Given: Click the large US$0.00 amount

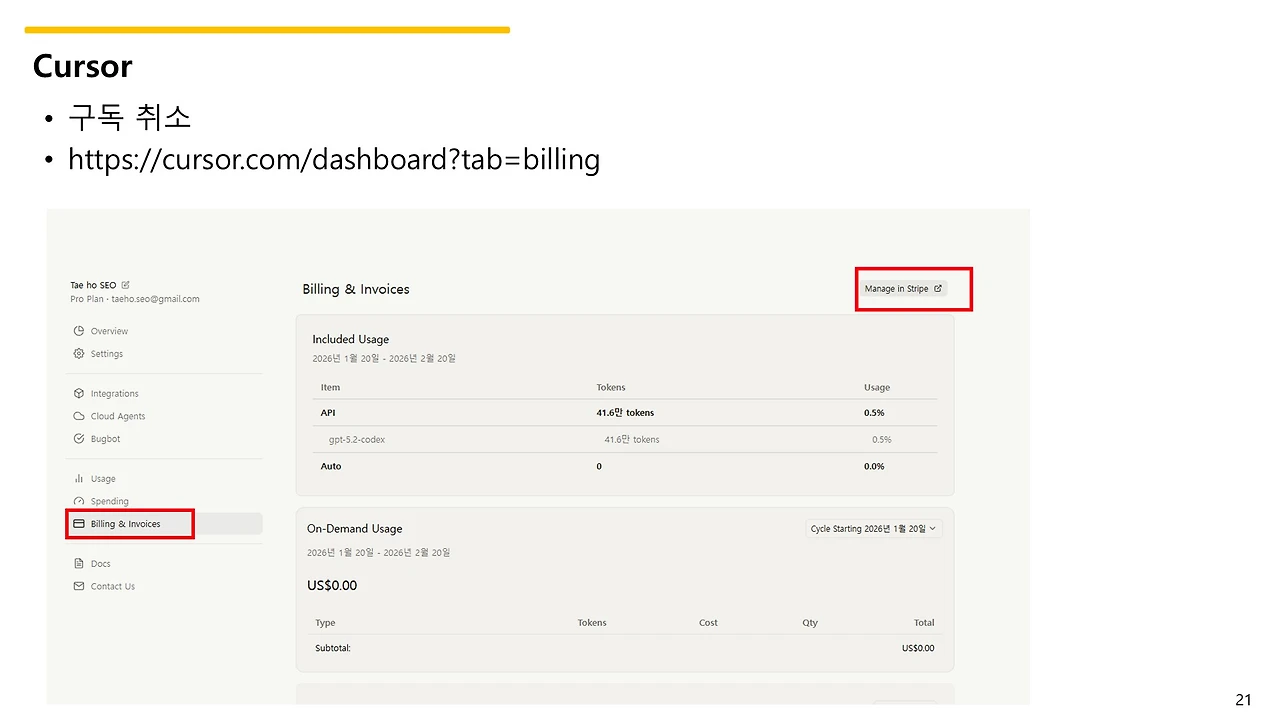Looking at the screenshot, I should click(x=332, y=585).
